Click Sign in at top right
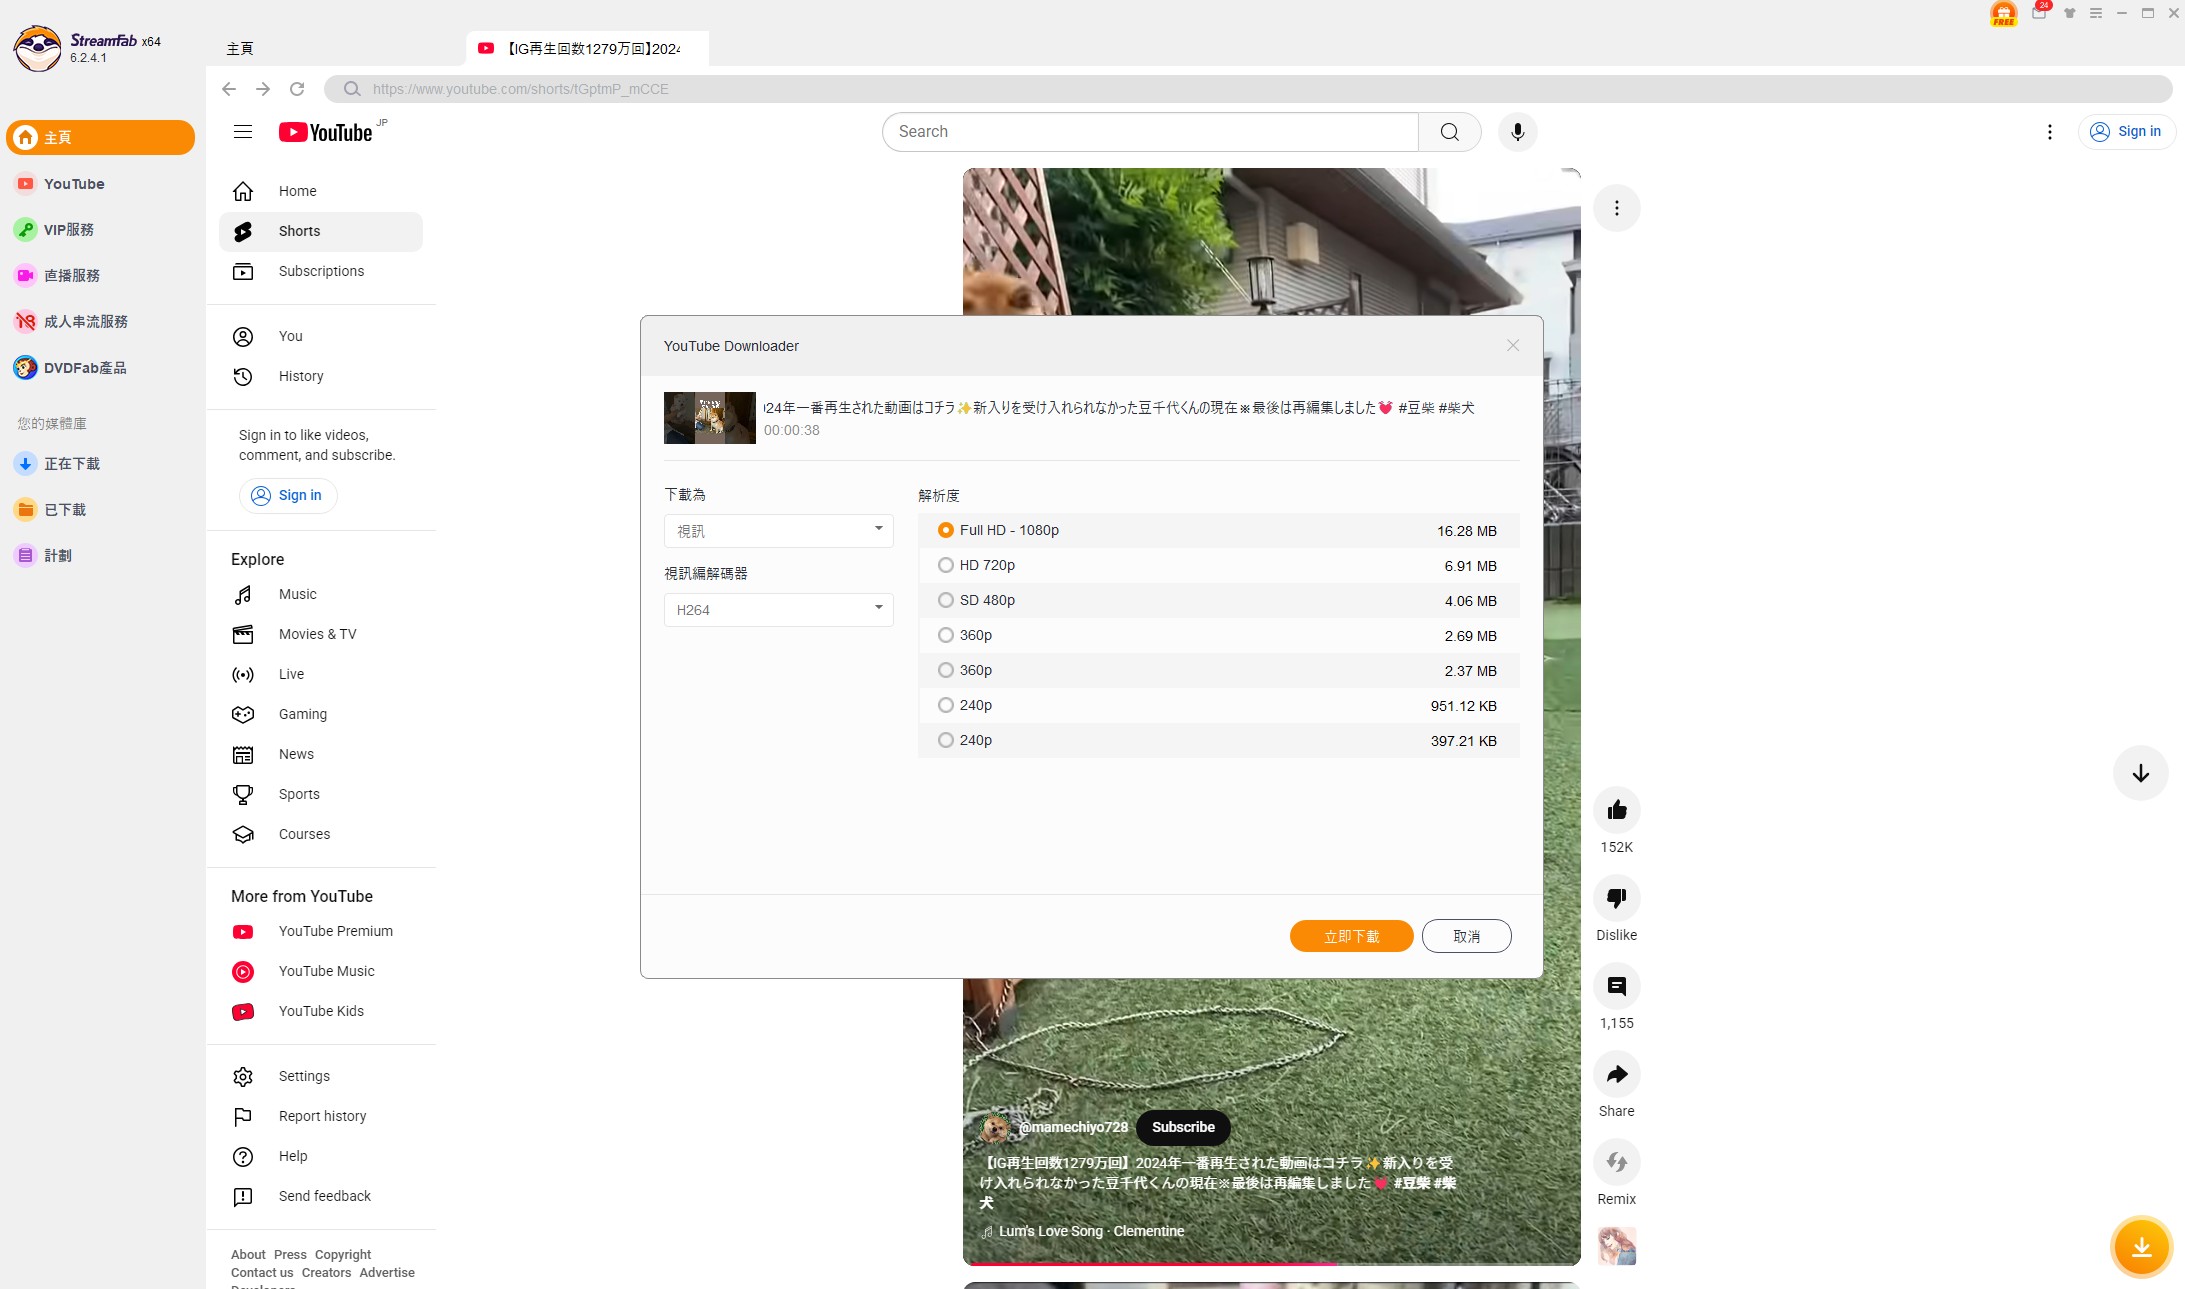2185x1289 pixels. click(2126, 132)
